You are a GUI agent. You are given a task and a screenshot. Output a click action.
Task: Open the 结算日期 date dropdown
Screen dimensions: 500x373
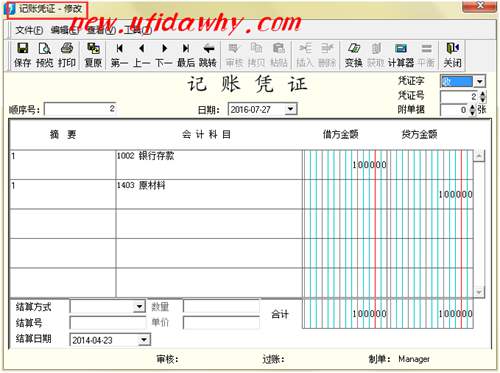pos(144,340)
